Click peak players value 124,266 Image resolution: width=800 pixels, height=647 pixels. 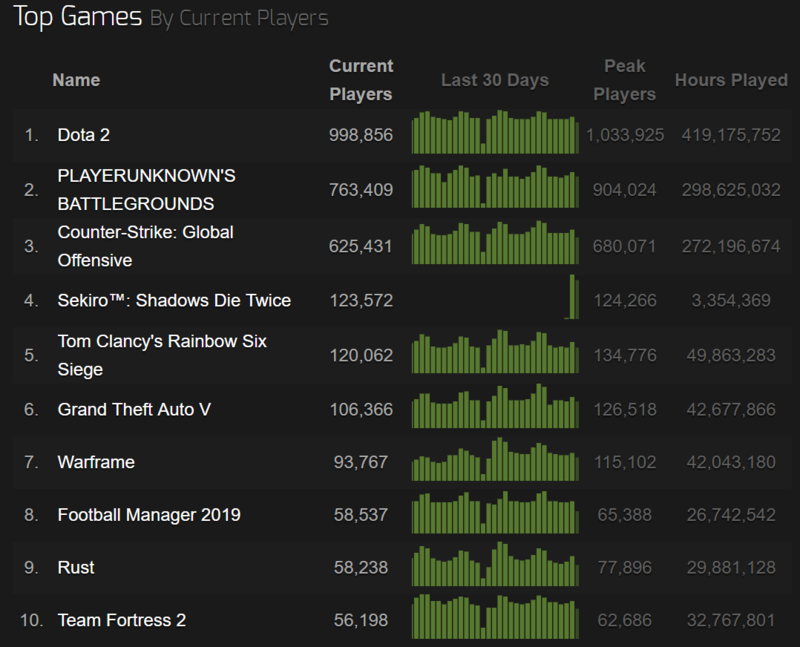[625, 301]
